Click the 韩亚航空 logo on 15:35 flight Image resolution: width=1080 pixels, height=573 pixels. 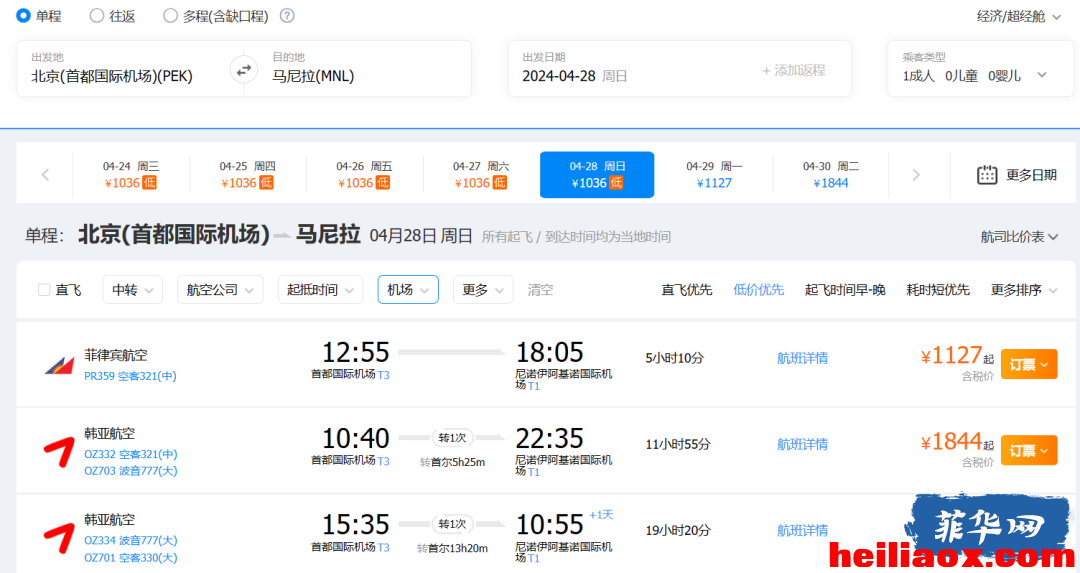click(59, 539)
